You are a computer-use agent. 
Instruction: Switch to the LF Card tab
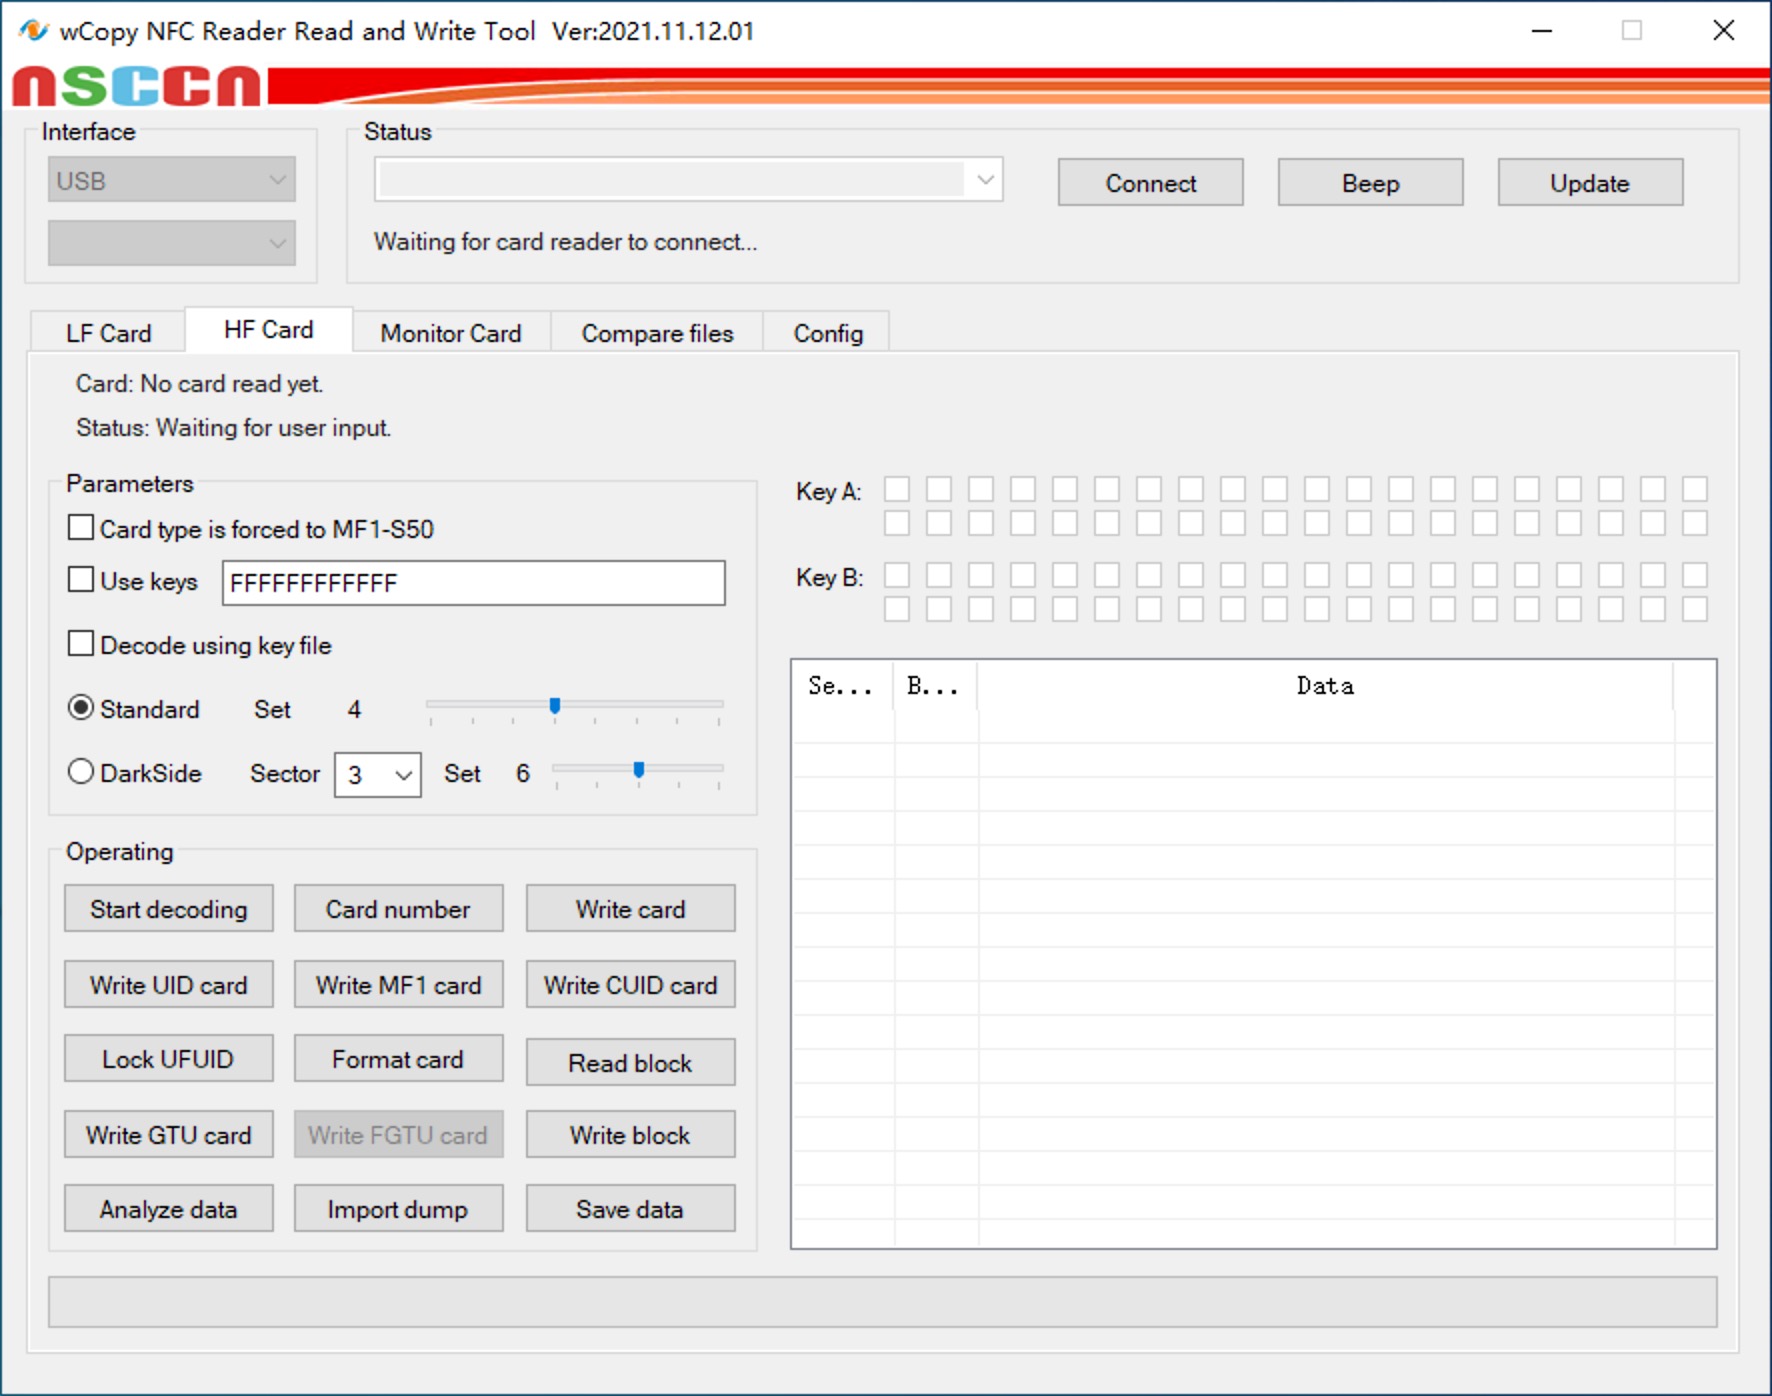(x=108, y=333)
